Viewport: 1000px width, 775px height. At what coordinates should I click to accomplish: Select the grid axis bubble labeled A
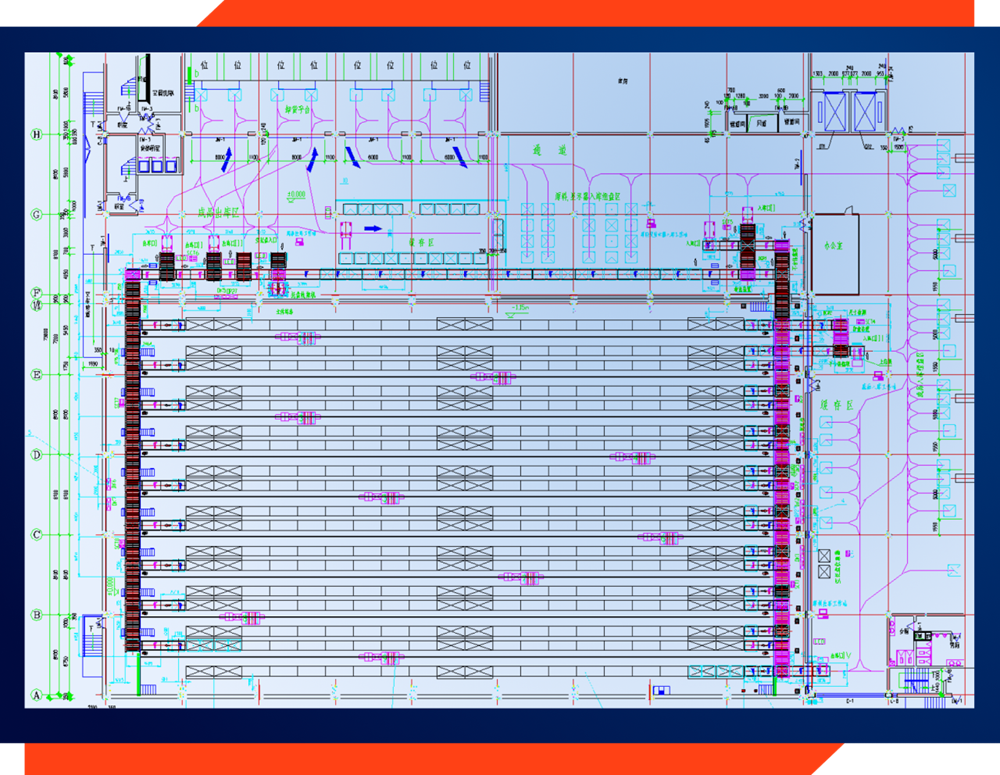coord(38,695)
